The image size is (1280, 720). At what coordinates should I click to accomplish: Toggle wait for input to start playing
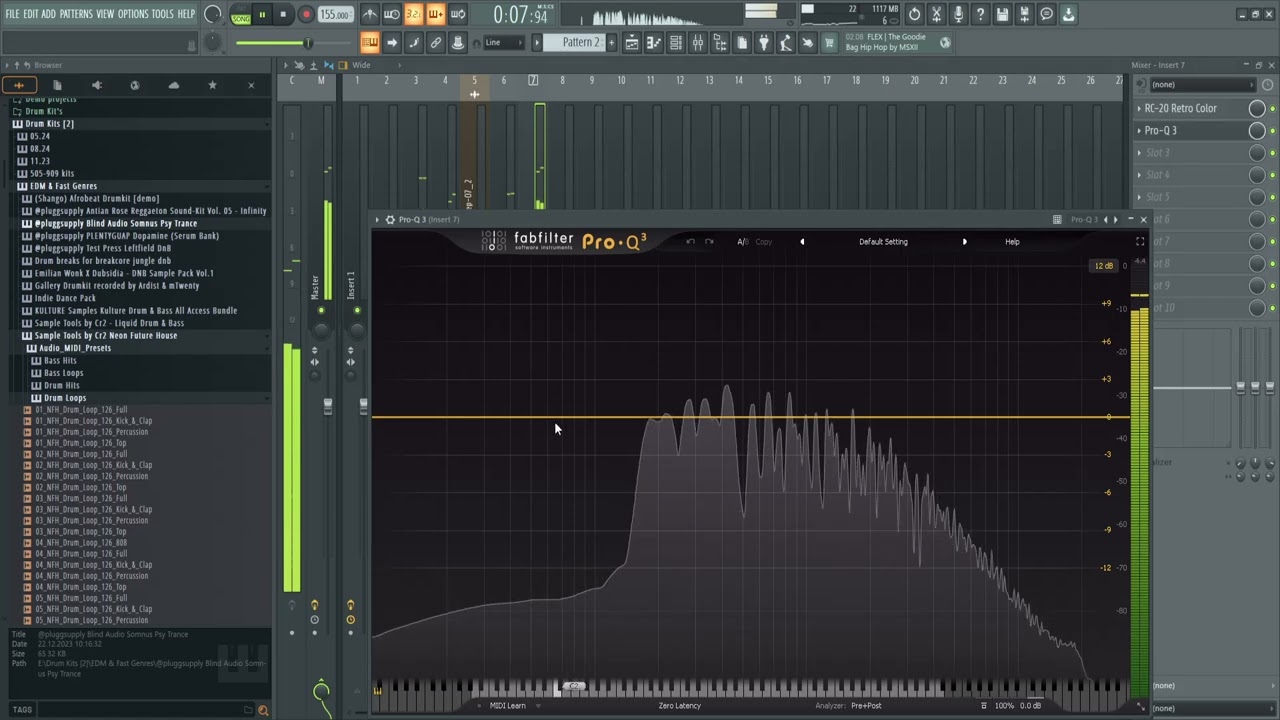click(392, 14)
